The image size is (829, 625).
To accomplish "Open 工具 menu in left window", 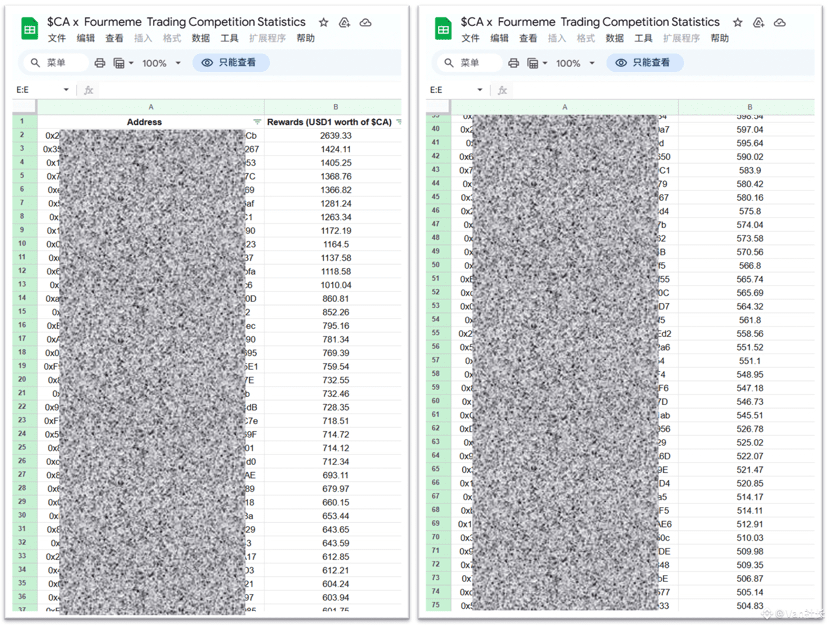I will [229, 38].
